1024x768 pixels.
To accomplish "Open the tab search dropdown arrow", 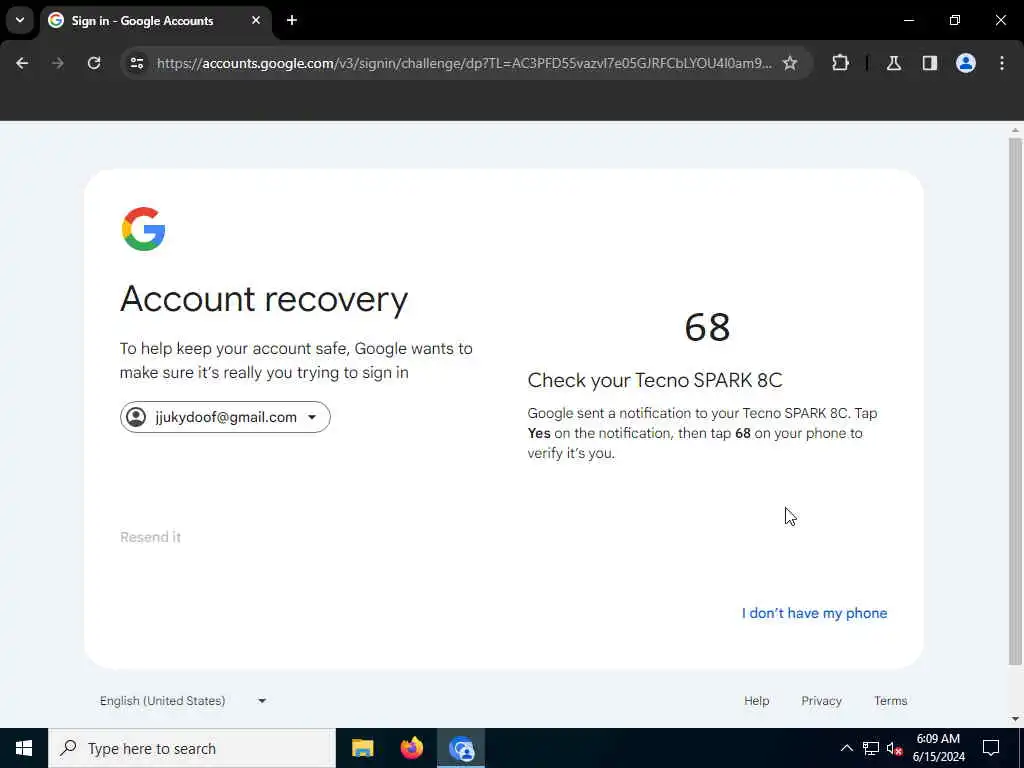I will pyautogui.click(x=20, y=20).
